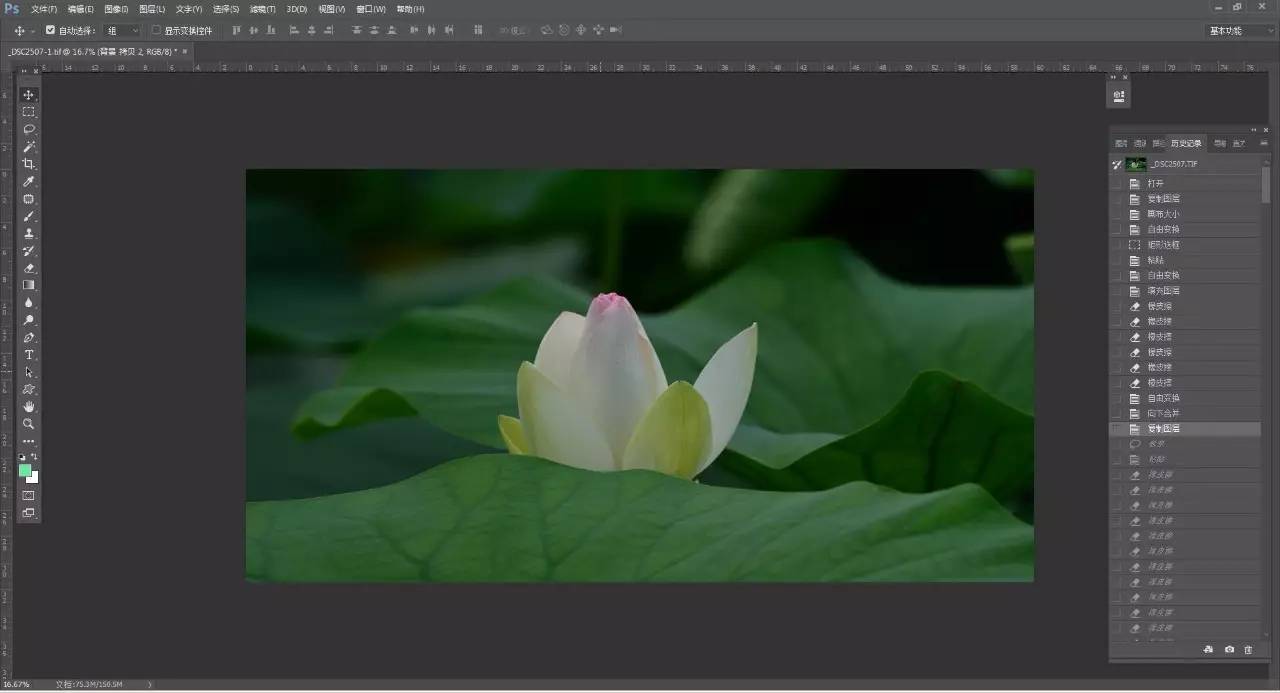Viewport: 1280px width, 693px height.
Task: Delete current state with trash icon
Action: [x=1248, y=650]
